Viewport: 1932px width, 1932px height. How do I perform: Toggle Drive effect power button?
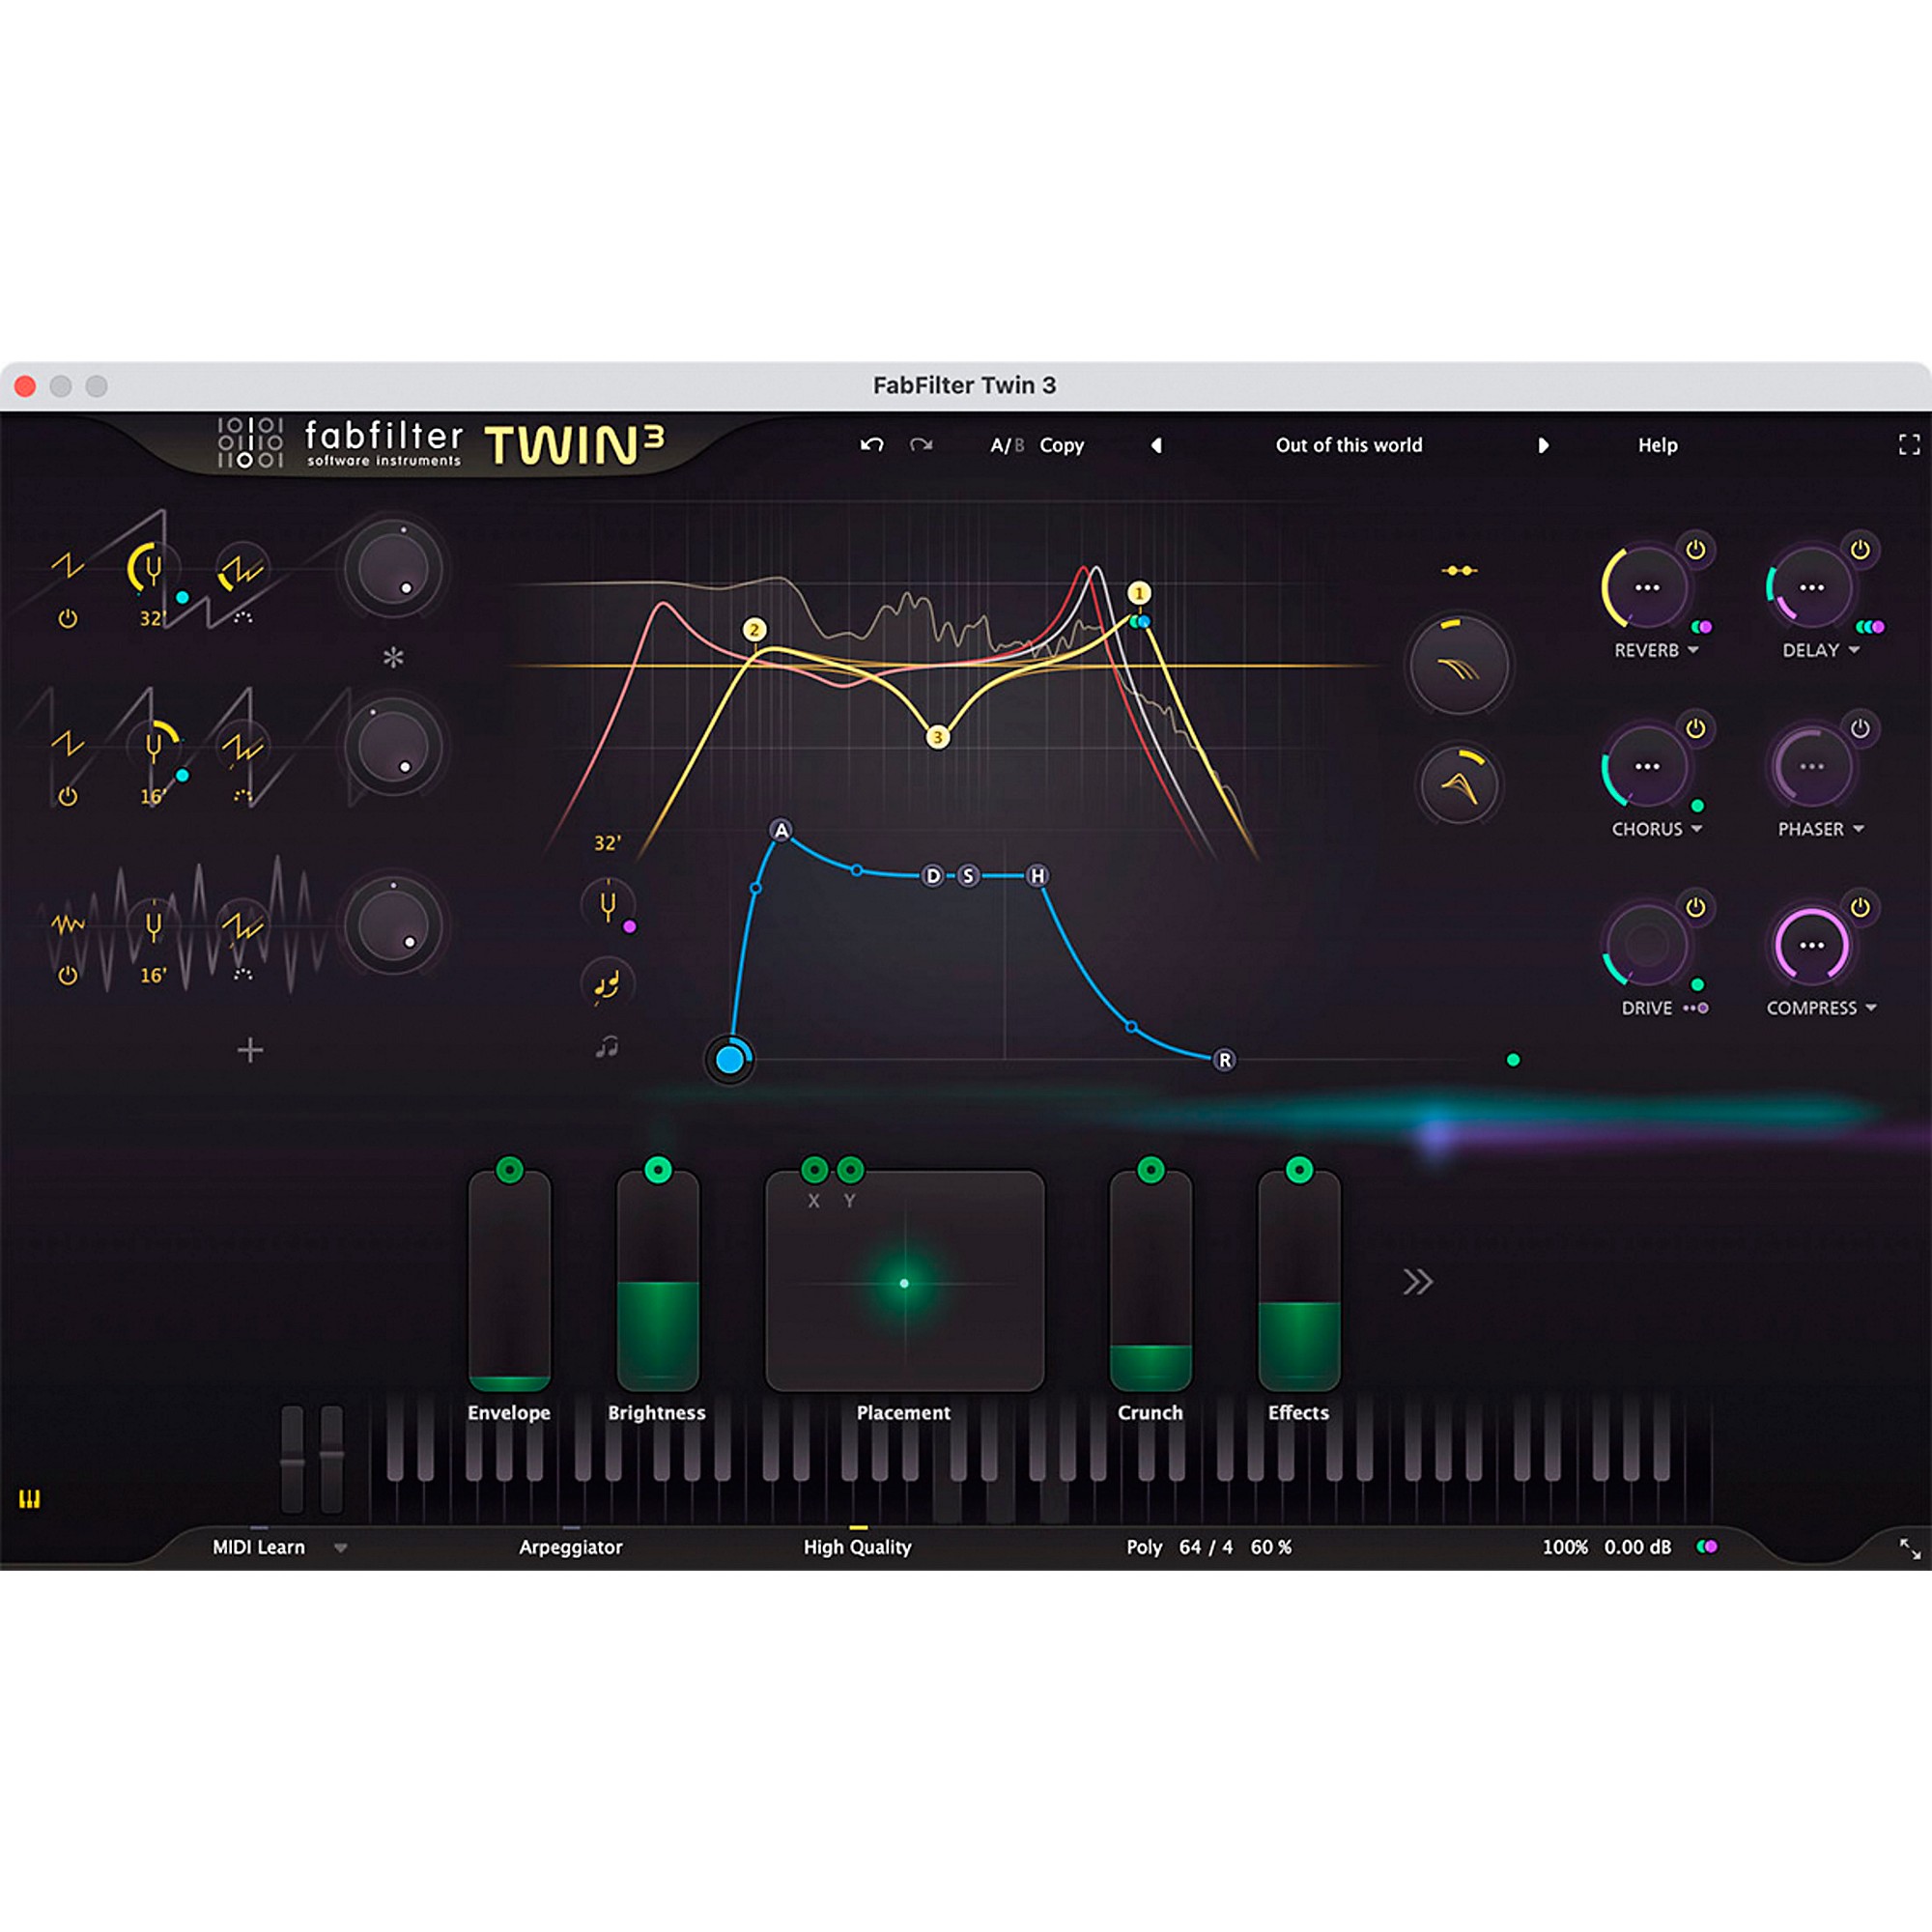[x=1695, y=907]
